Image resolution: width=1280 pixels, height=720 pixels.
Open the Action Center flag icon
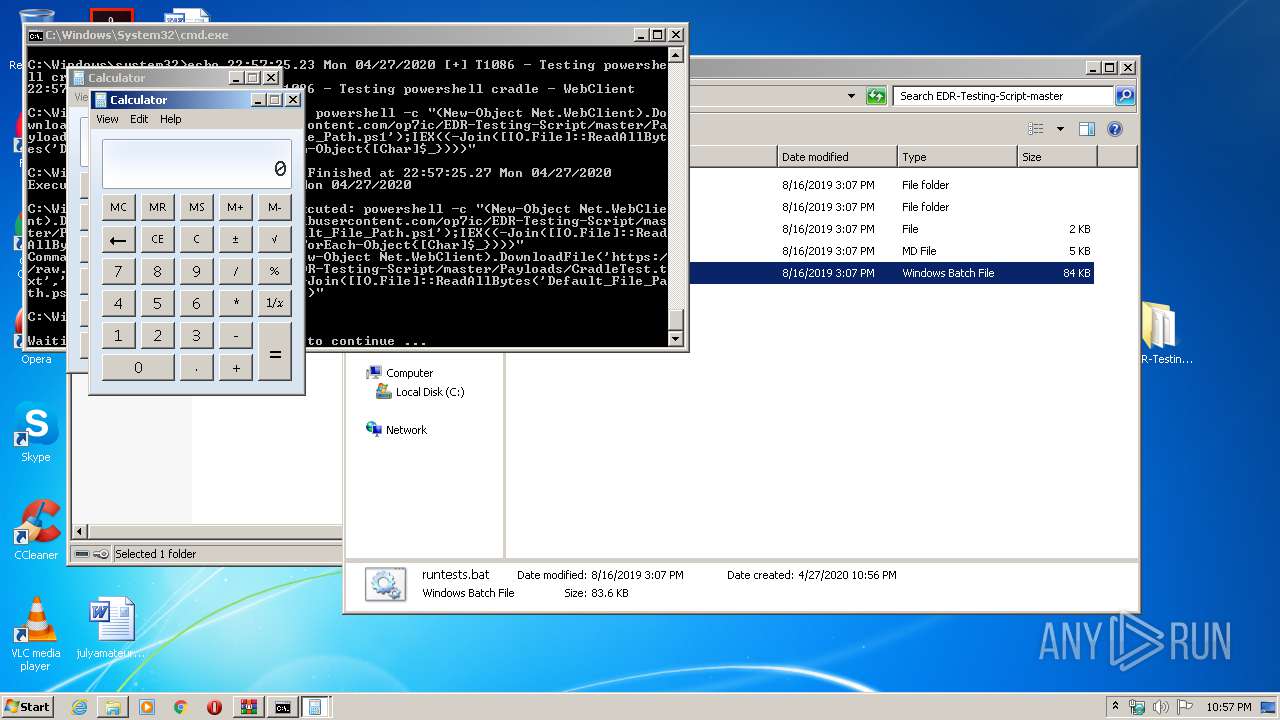(1185, 707)
